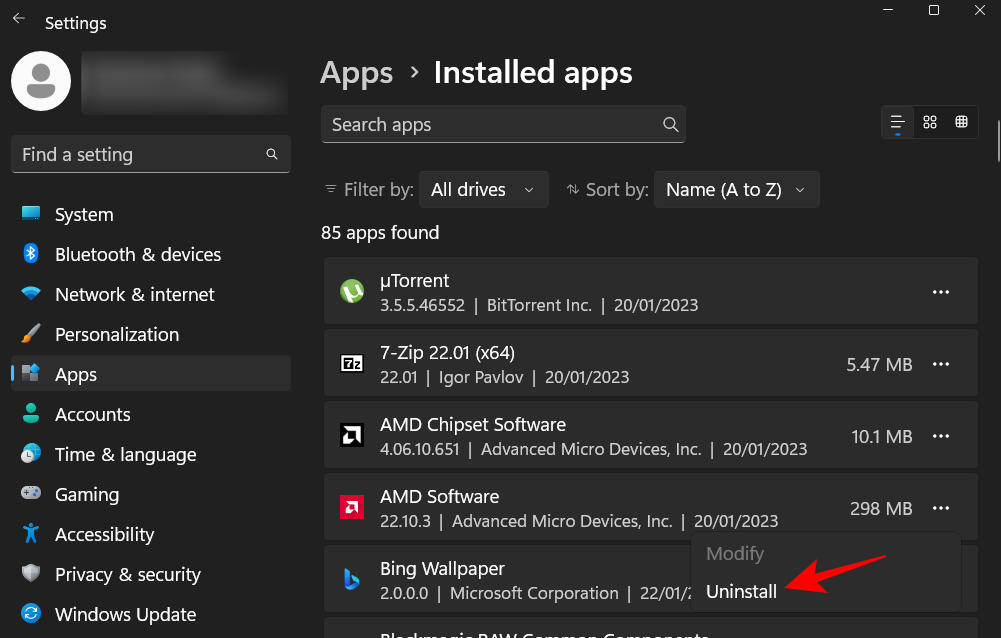Image resolution: width=1001 pixels, height=638 pixels.
Task: Open the All drives filter dropdown
Action: pyautogui.click(x=483, y=189)
